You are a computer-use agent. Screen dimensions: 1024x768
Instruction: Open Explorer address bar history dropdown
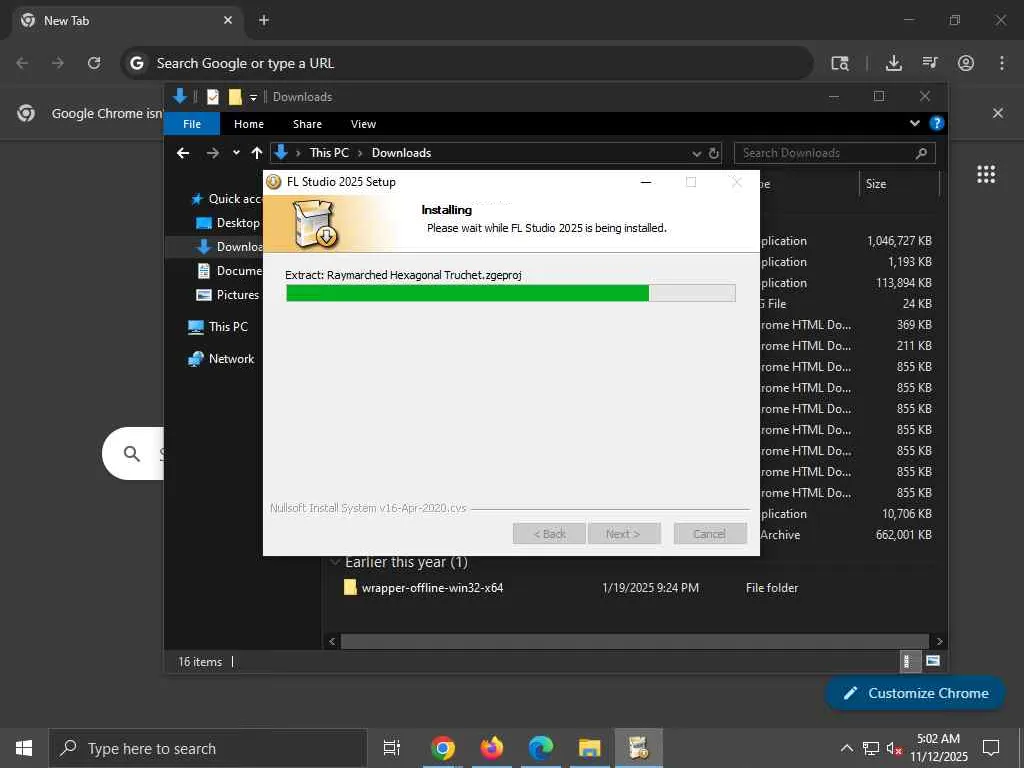pos(696,153)
